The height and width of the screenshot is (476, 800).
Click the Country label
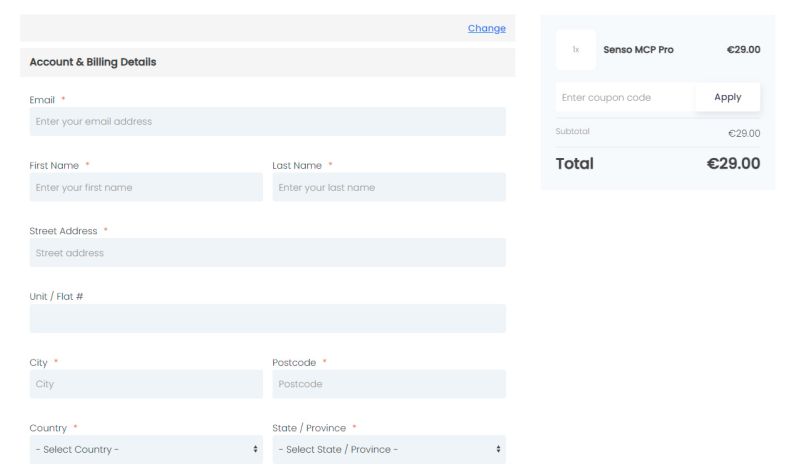(48, 428)
